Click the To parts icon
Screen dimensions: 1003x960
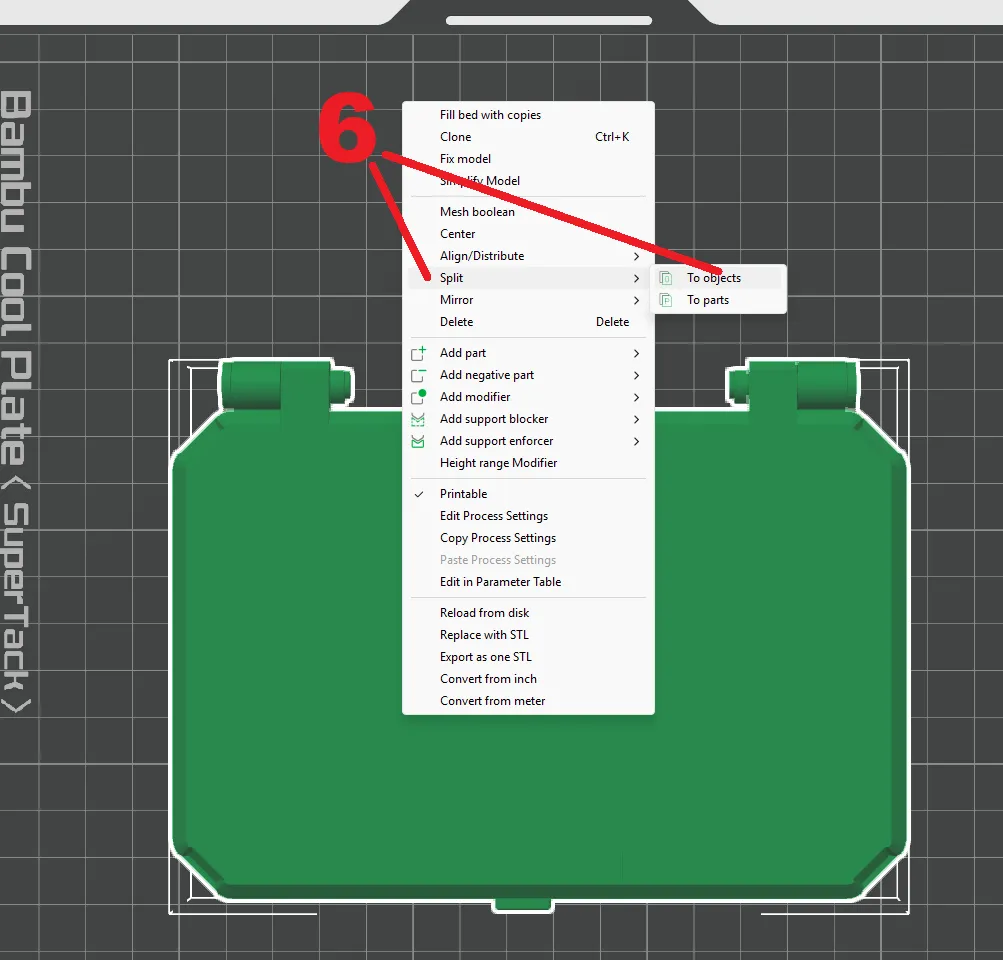[x=666, y=300]
